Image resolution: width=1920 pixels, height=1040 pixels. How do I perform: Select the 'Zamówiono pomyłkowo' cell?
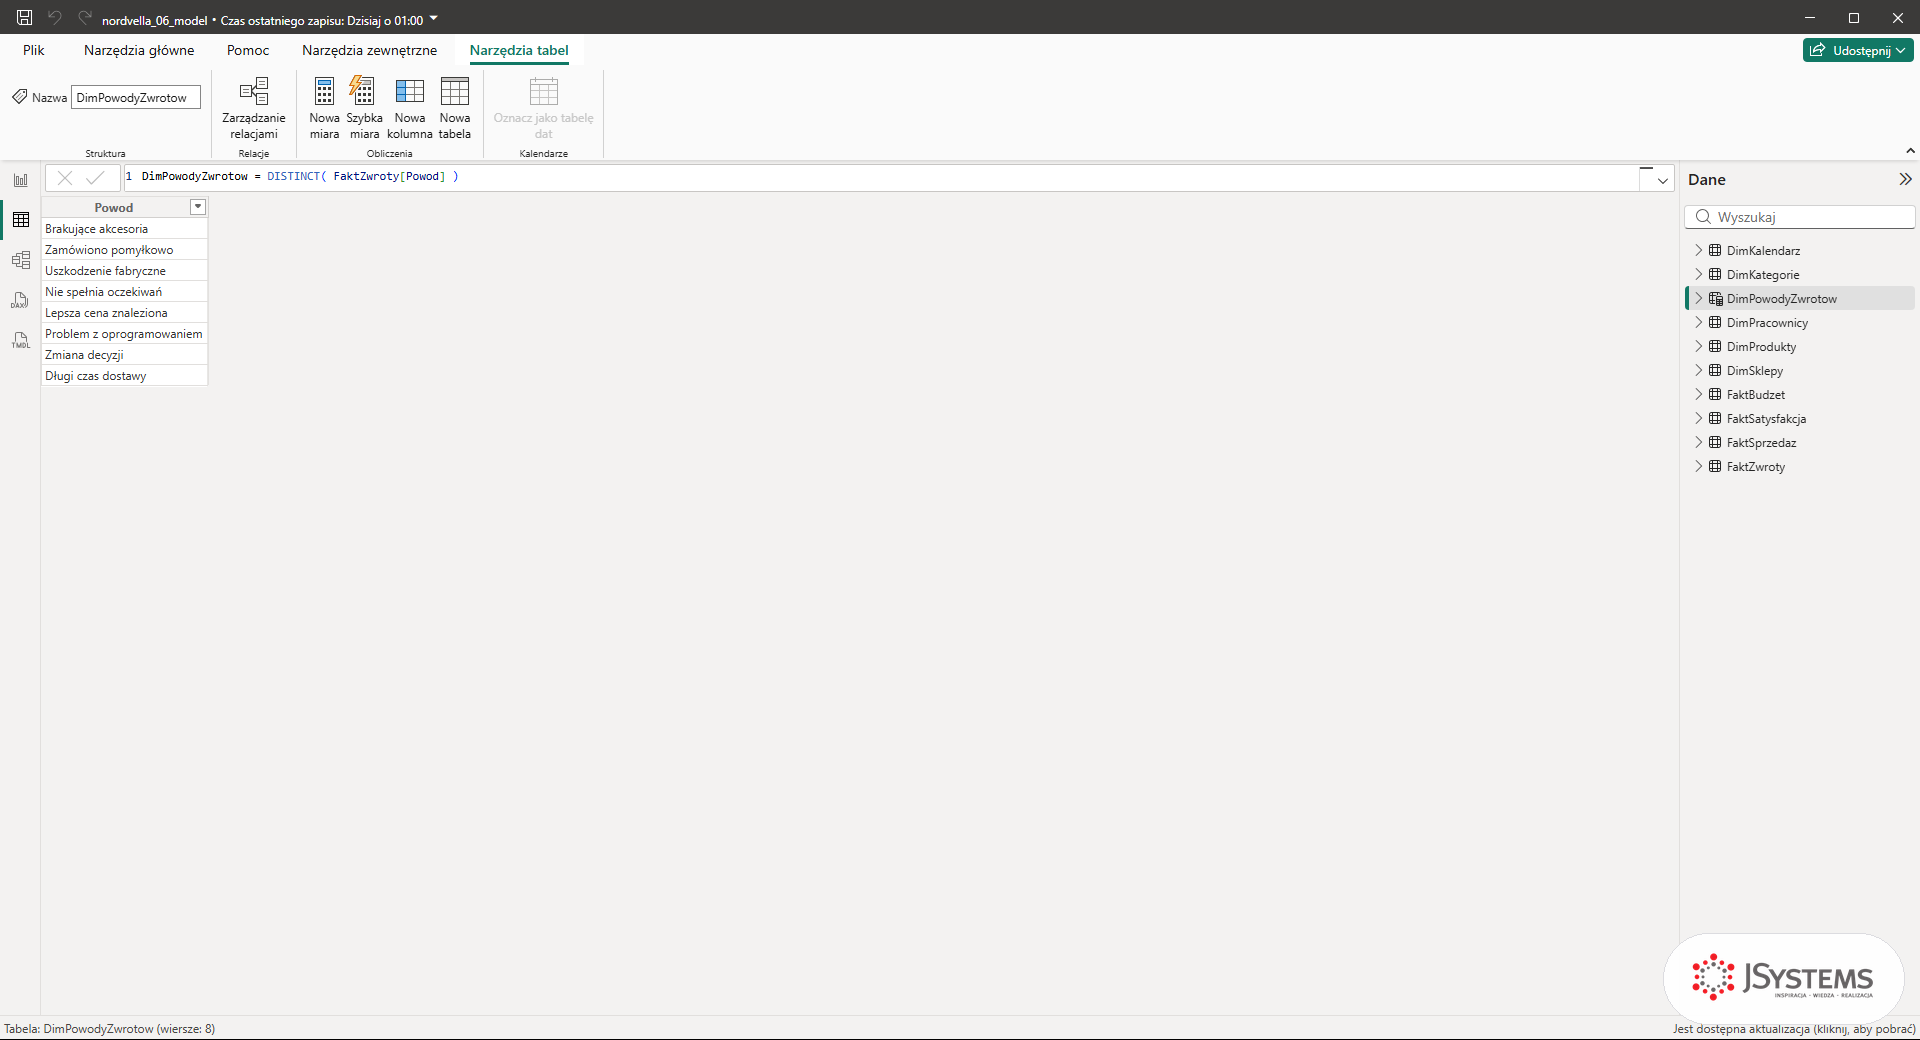[124, 250]
